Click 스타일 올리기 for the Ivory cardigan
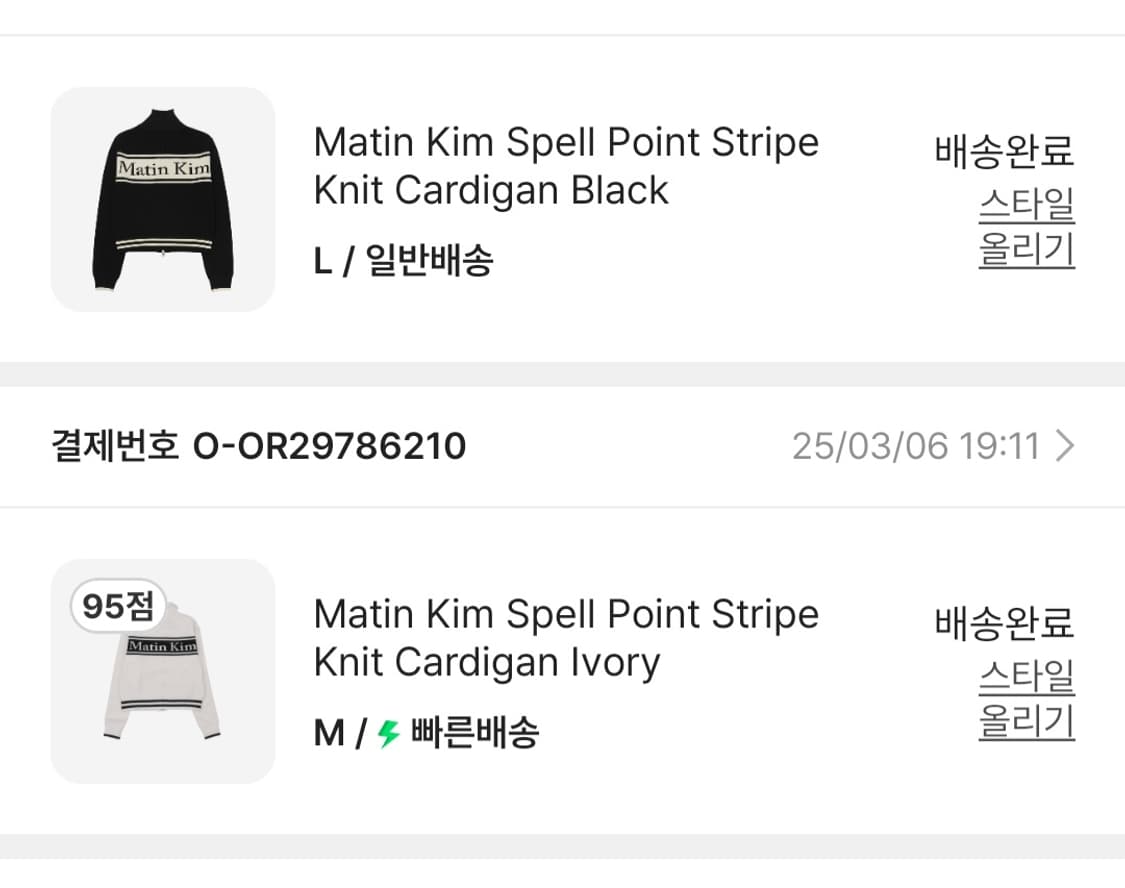 tap(1026, 699)
